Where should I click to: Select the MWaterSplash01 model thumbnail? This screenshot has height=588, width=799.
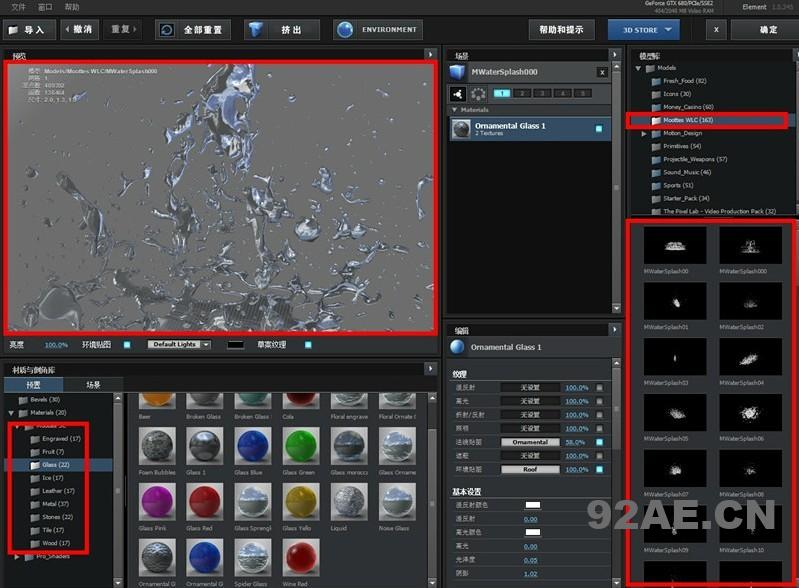[x=665, y=302]
